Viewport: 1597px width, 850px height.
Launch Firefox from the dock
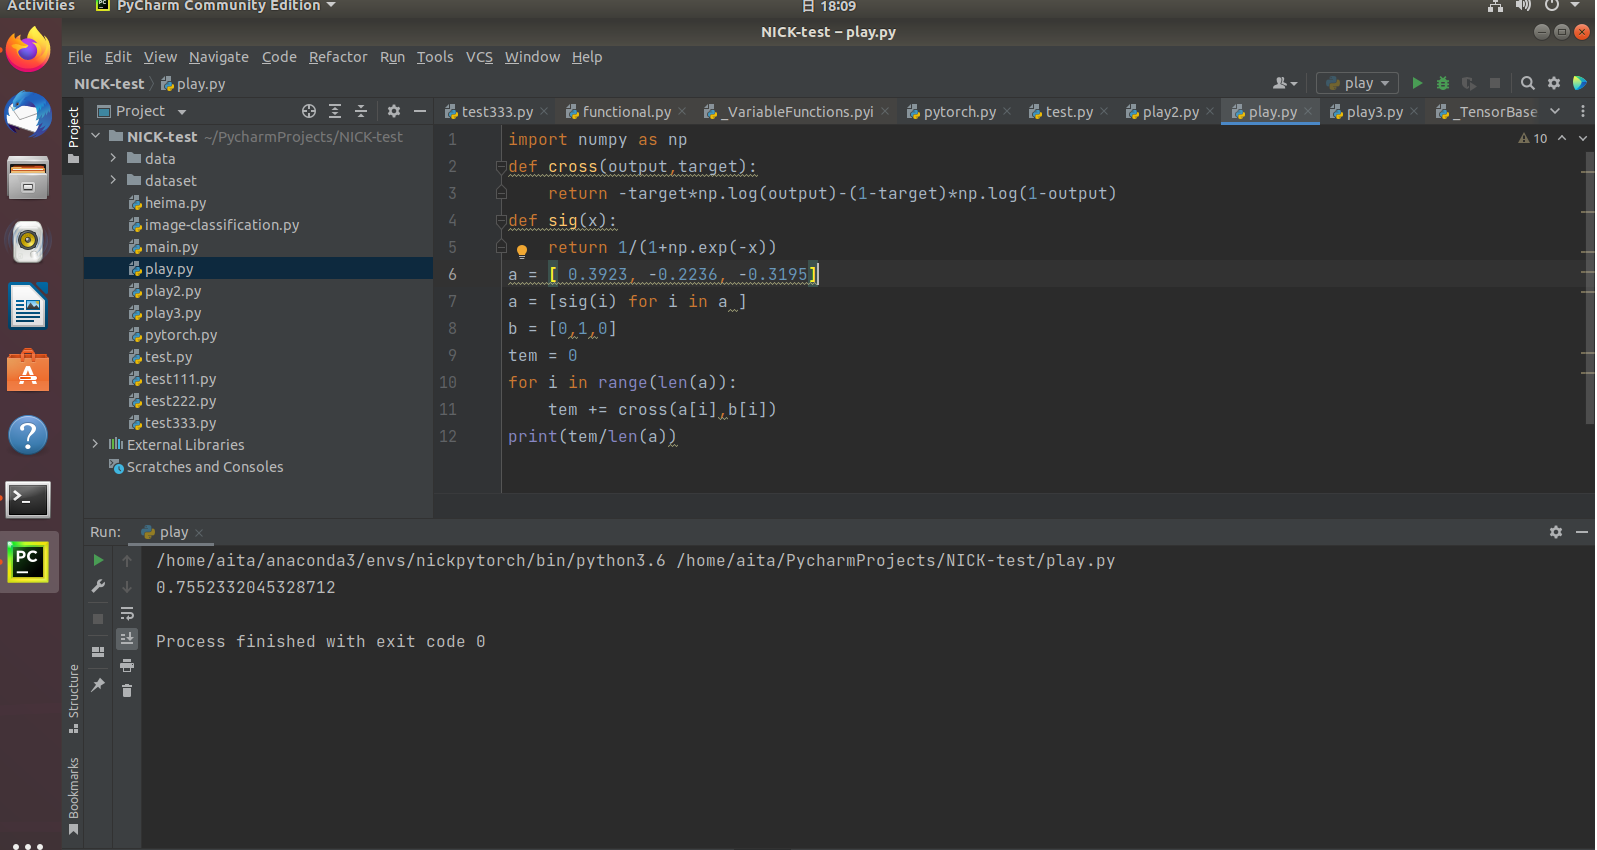click(28, 50)
